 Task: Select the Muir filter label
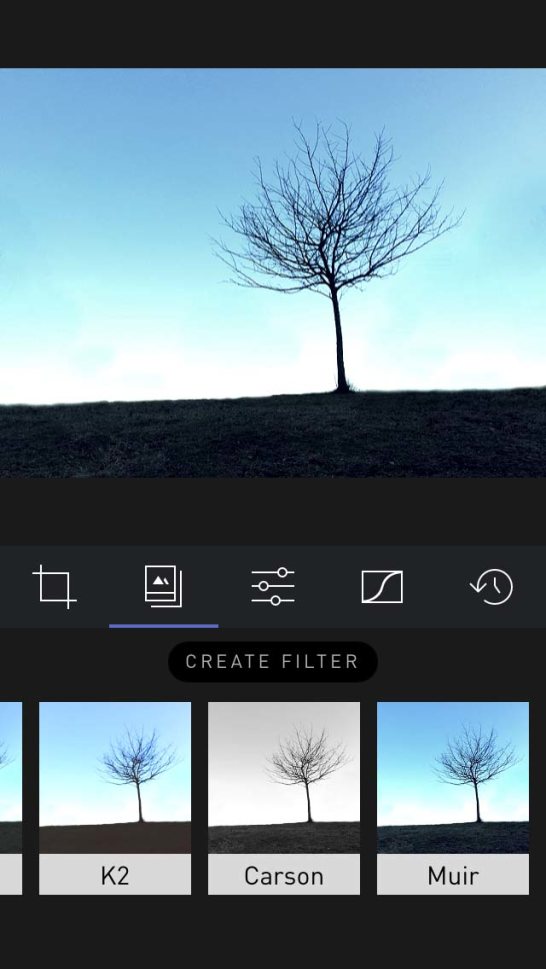coord(453,876)
